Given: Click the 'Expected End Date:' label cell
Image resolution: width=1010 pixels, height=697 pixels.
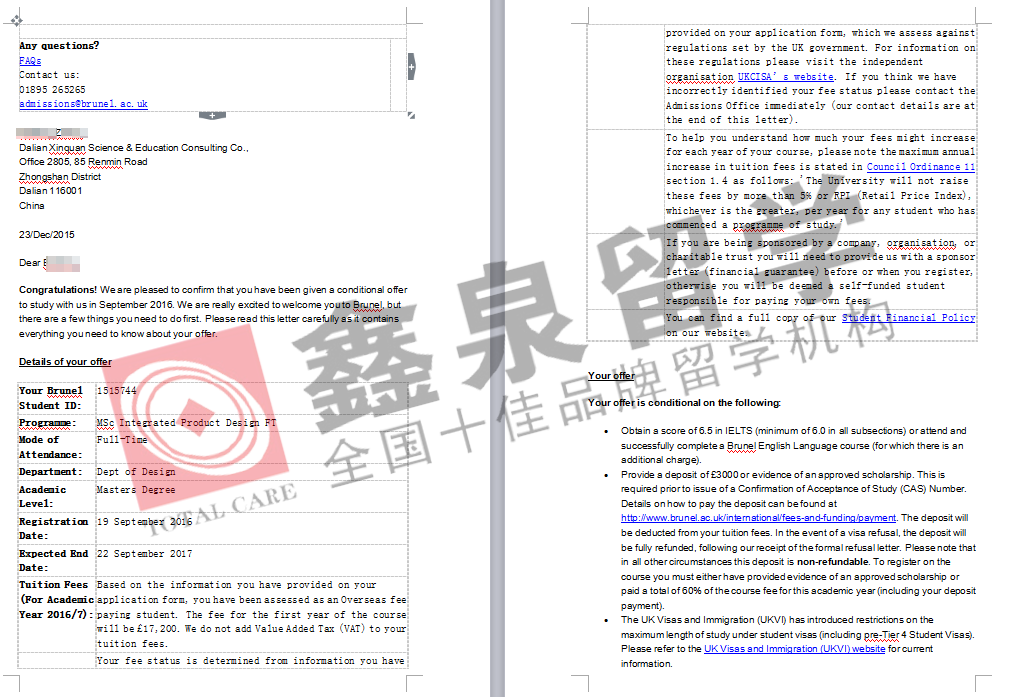Looking at the screenshot, I should coord(57,560).
